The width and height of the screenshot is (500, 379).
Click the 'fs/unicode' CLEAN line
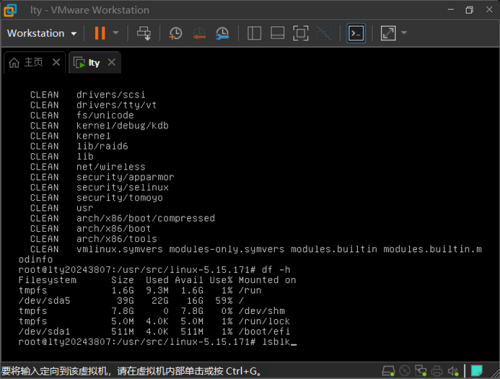point(82,115)
